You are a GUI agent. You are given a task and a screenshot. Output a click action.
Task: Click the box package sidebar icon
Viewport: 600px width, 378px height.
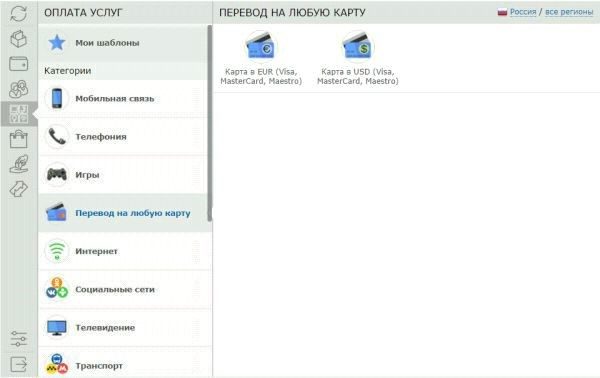coord(18,39)
